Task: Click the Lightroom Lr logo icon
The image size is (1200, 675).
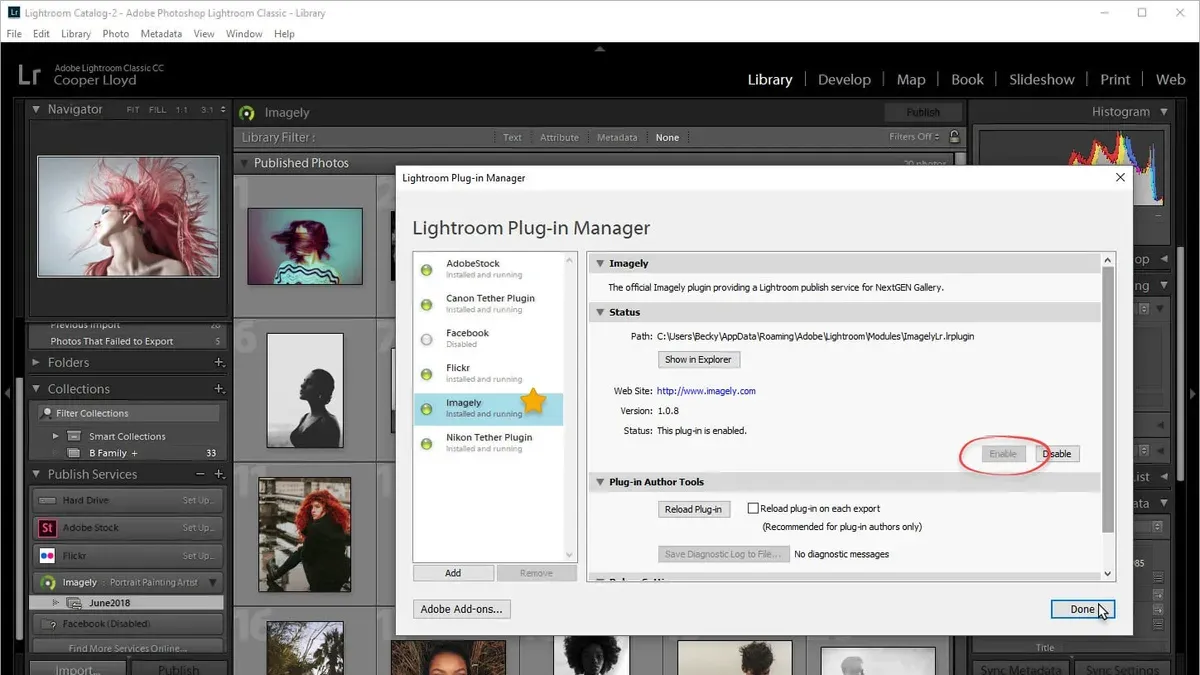Action: (x=29, y=74)
